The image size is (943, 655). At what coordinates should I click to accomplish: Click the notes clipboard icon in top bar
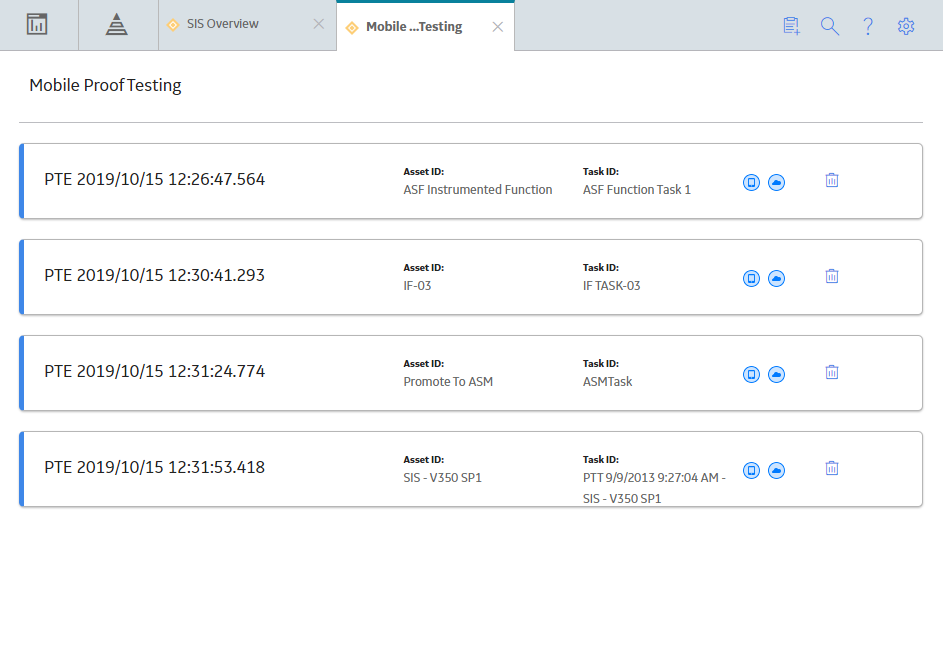pyautogui.click(x=791, y=26)
